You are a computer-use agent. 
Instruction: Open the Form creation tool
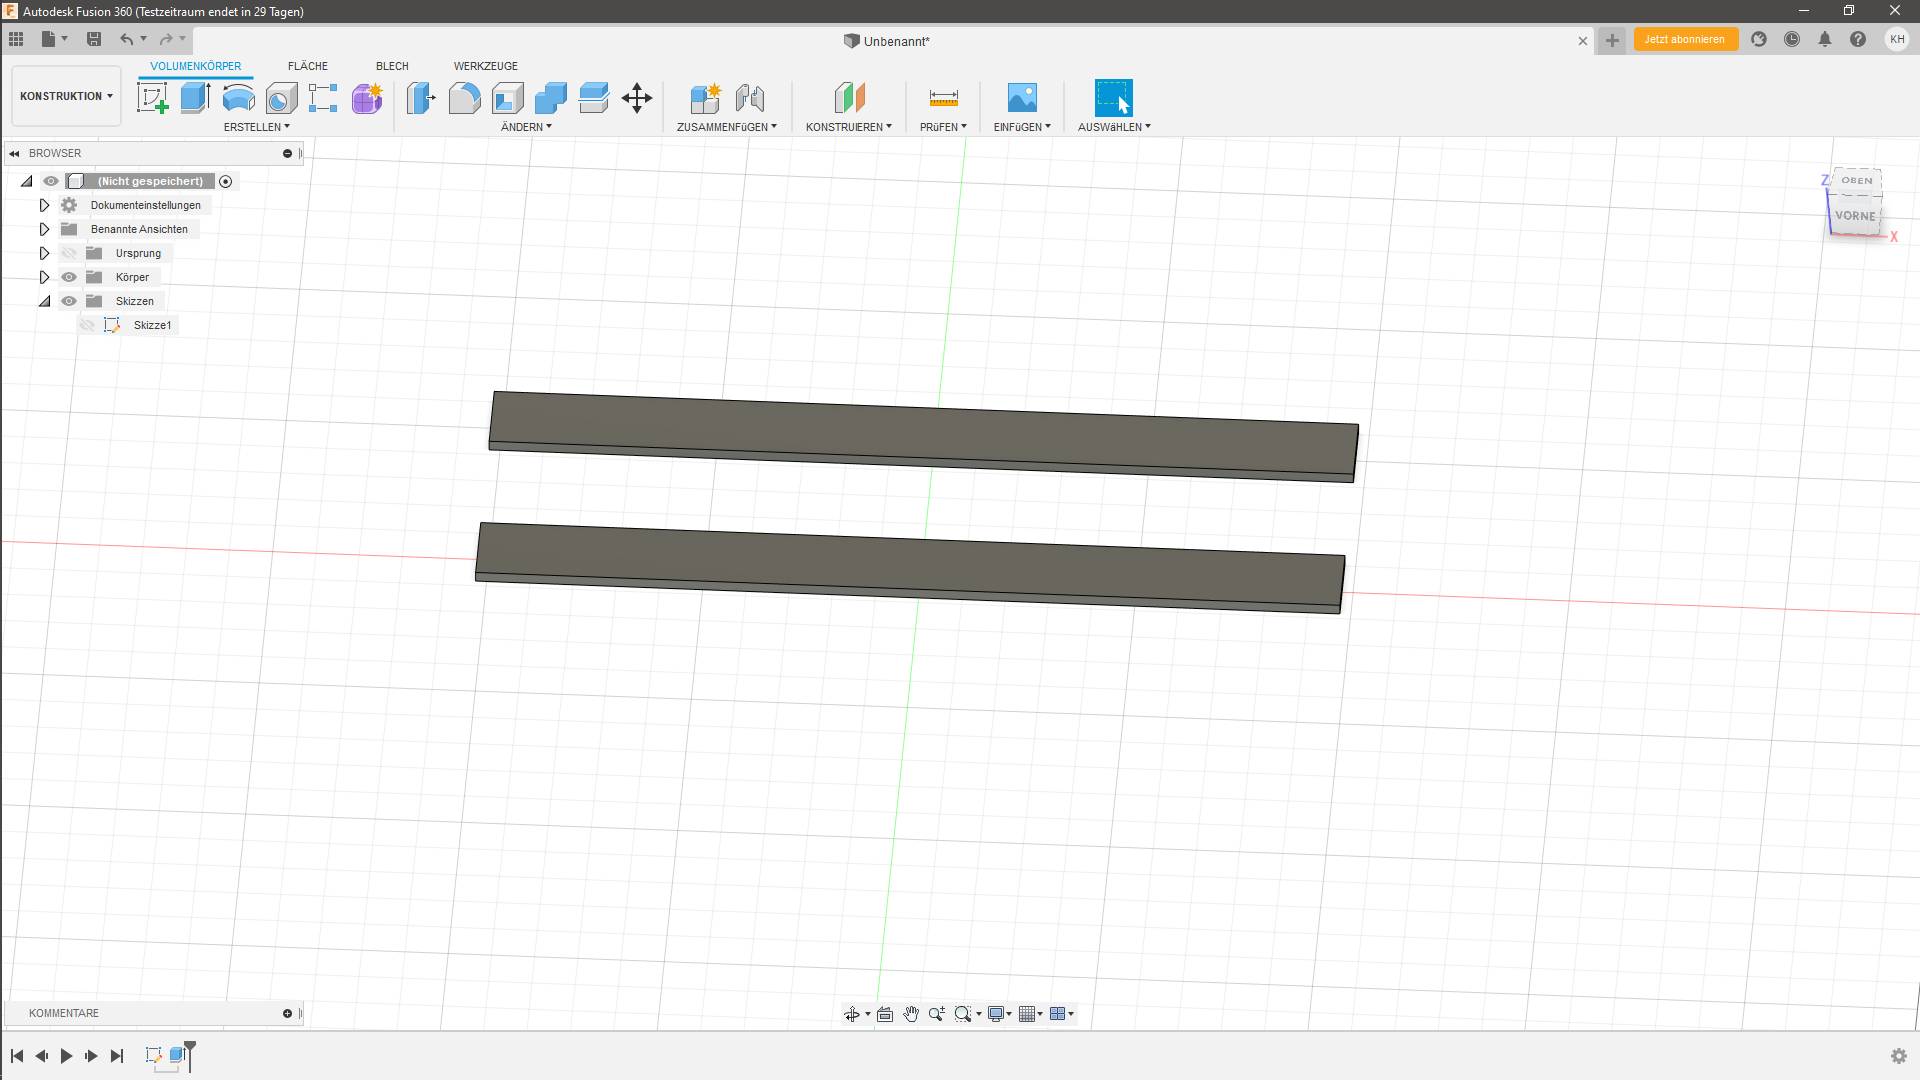pos(366,97)
